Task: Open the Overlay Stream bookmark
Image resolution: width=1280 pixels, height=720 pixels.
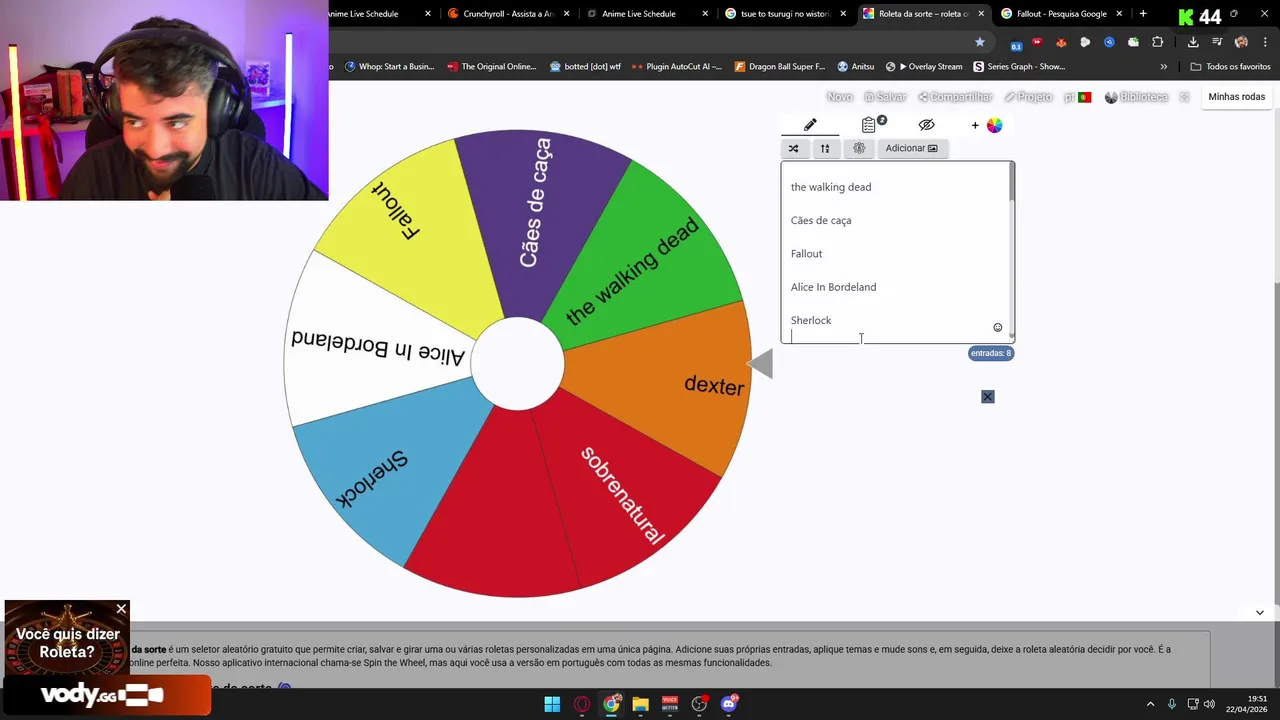Action: pos(924,67)
